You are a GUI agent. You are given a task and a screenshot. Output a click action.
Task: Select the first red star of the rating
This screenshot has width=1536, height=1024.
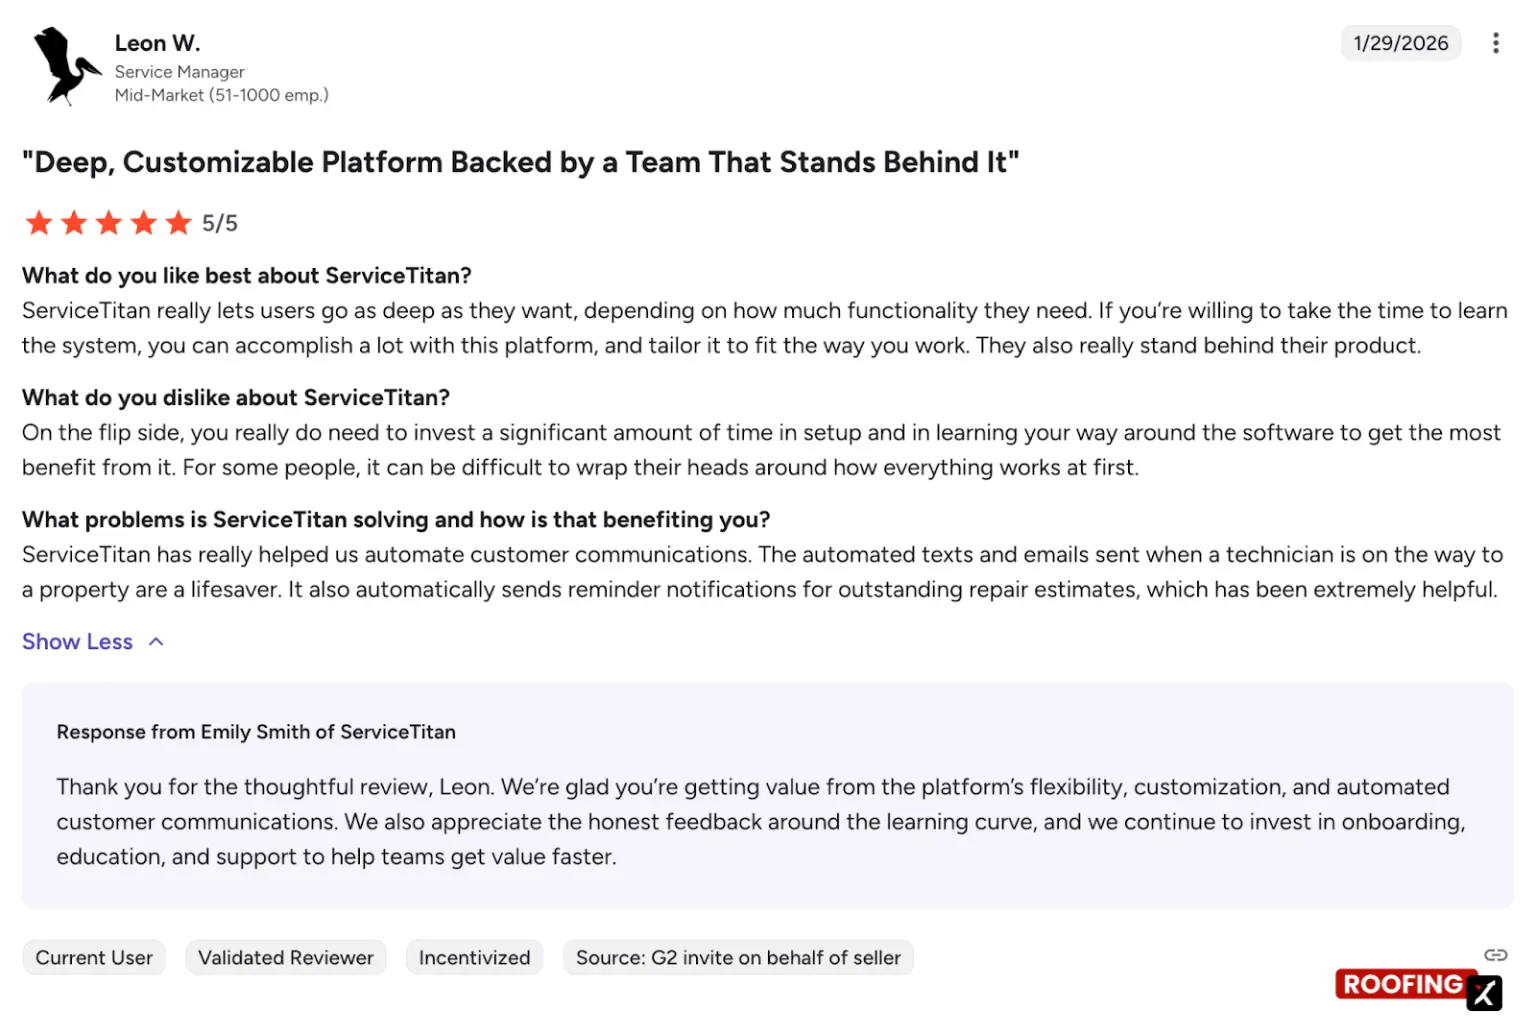click(39, 222)
